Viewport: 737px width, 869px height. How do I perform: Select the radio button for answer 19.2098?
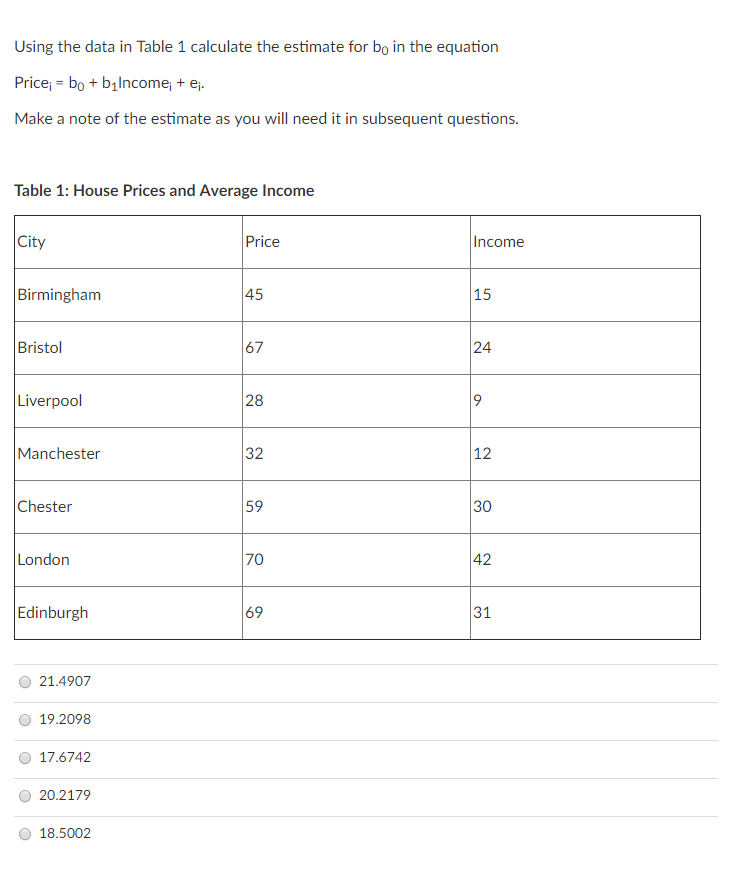click(x=24, y=719)
